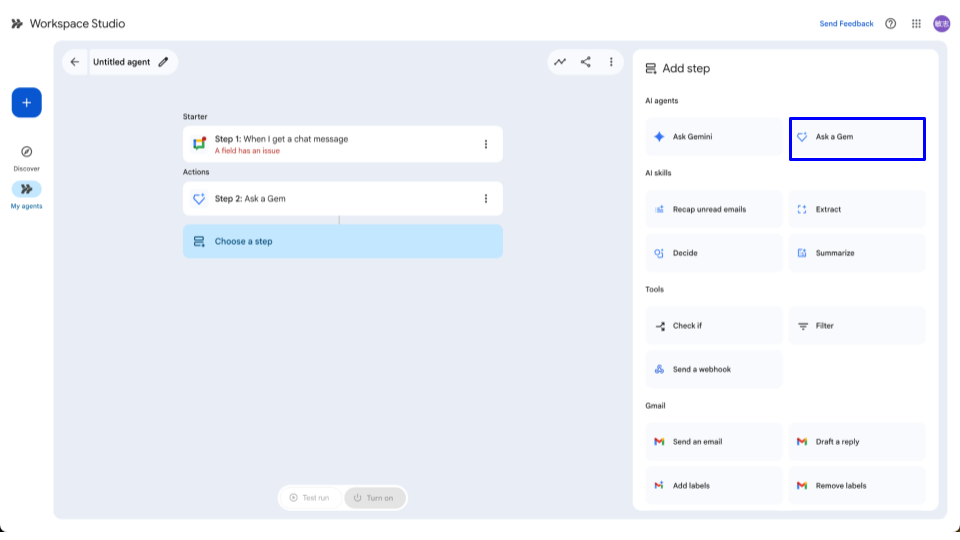This screenshot has height=540, width=960.
Task: Select the Ask Gemini step
Action: point(714,137)
